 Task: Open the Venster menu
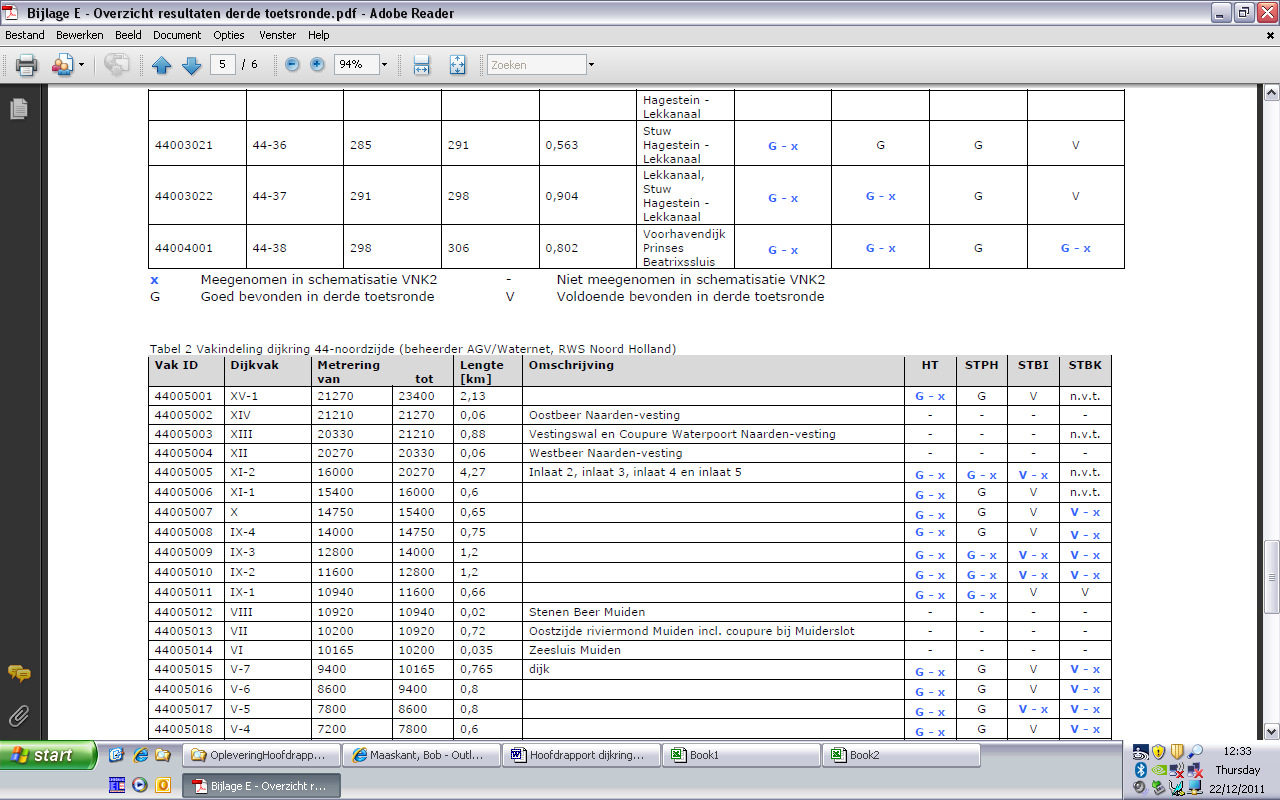point(277,35)
